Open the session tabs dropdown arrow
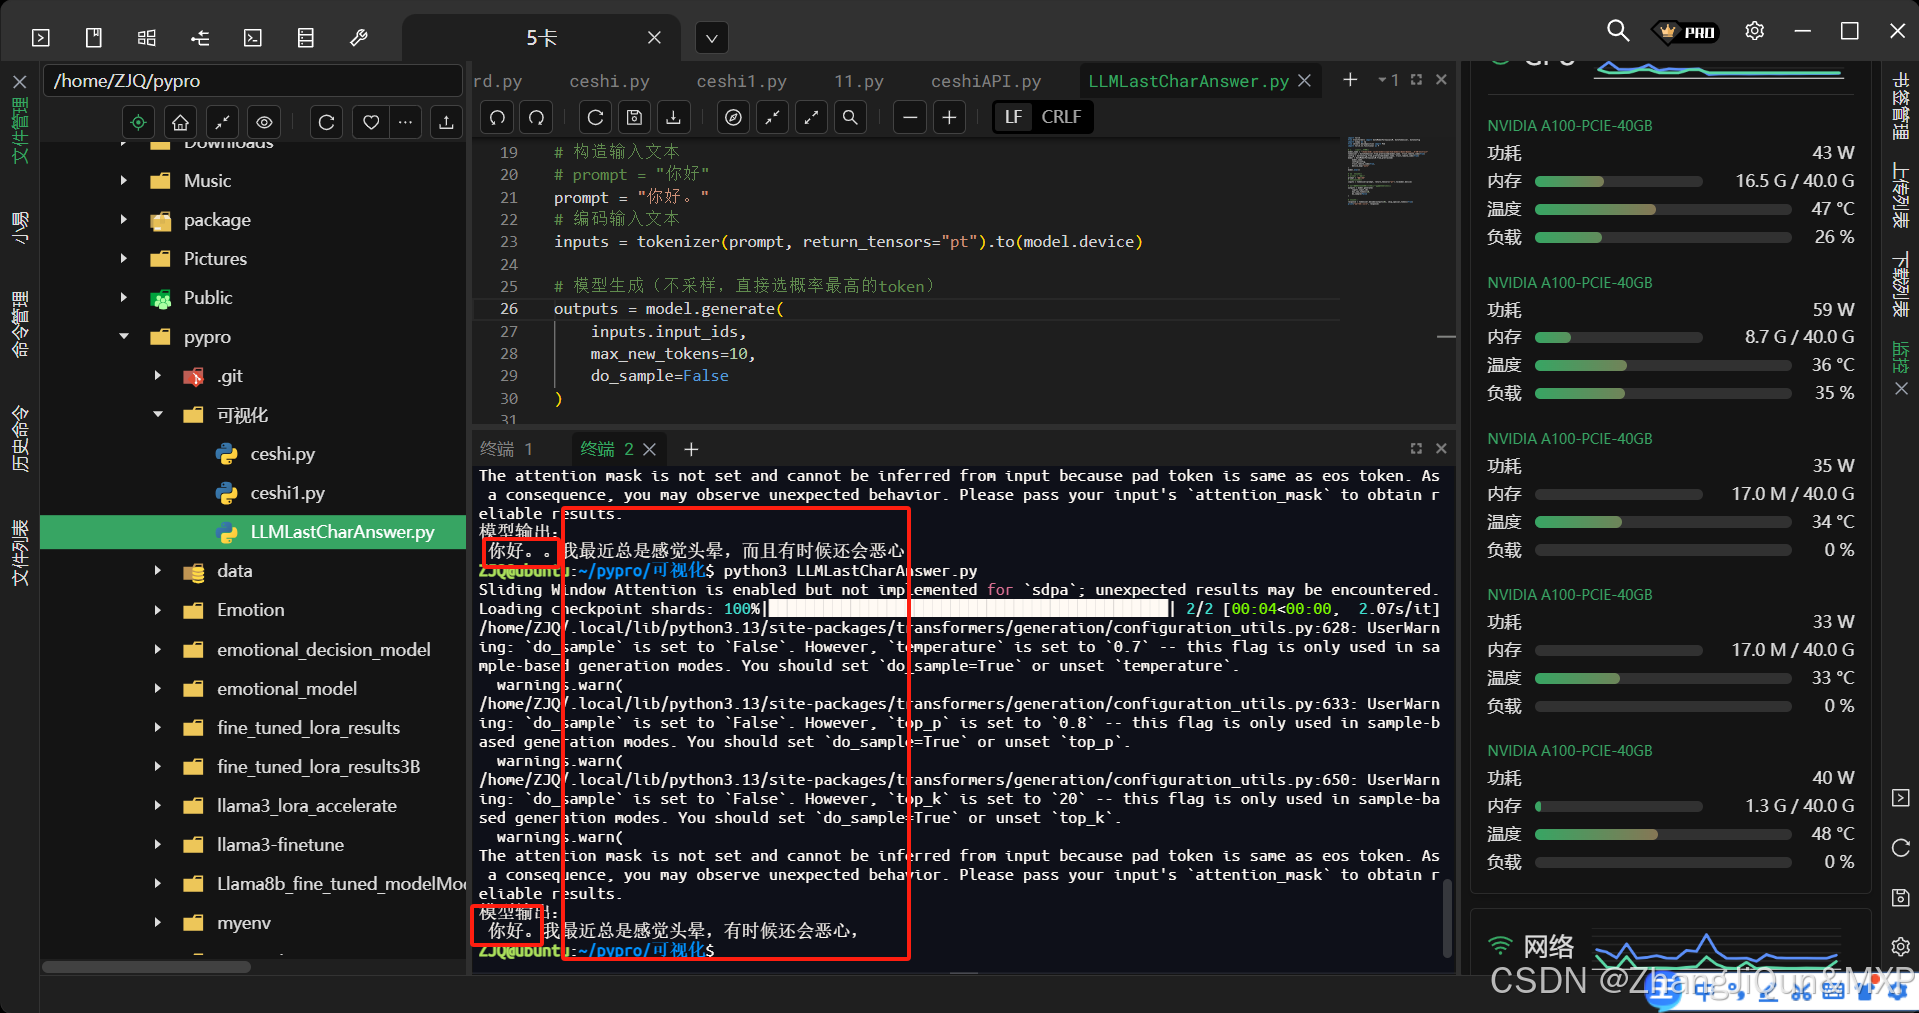The width and height of the screenshot is (1919, 1013). pyautogui.click(x=711, y=38)
